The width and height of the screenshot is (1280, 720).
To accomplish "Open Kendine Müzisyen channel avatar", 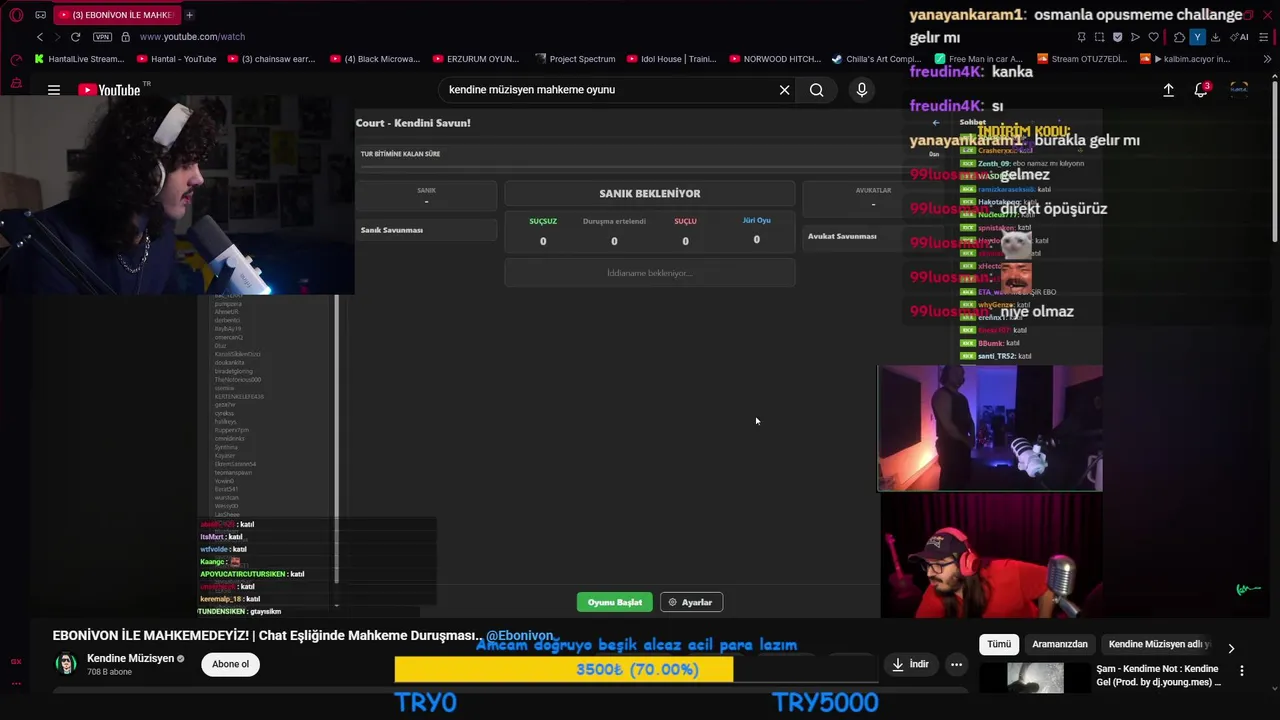I will 66,664.
